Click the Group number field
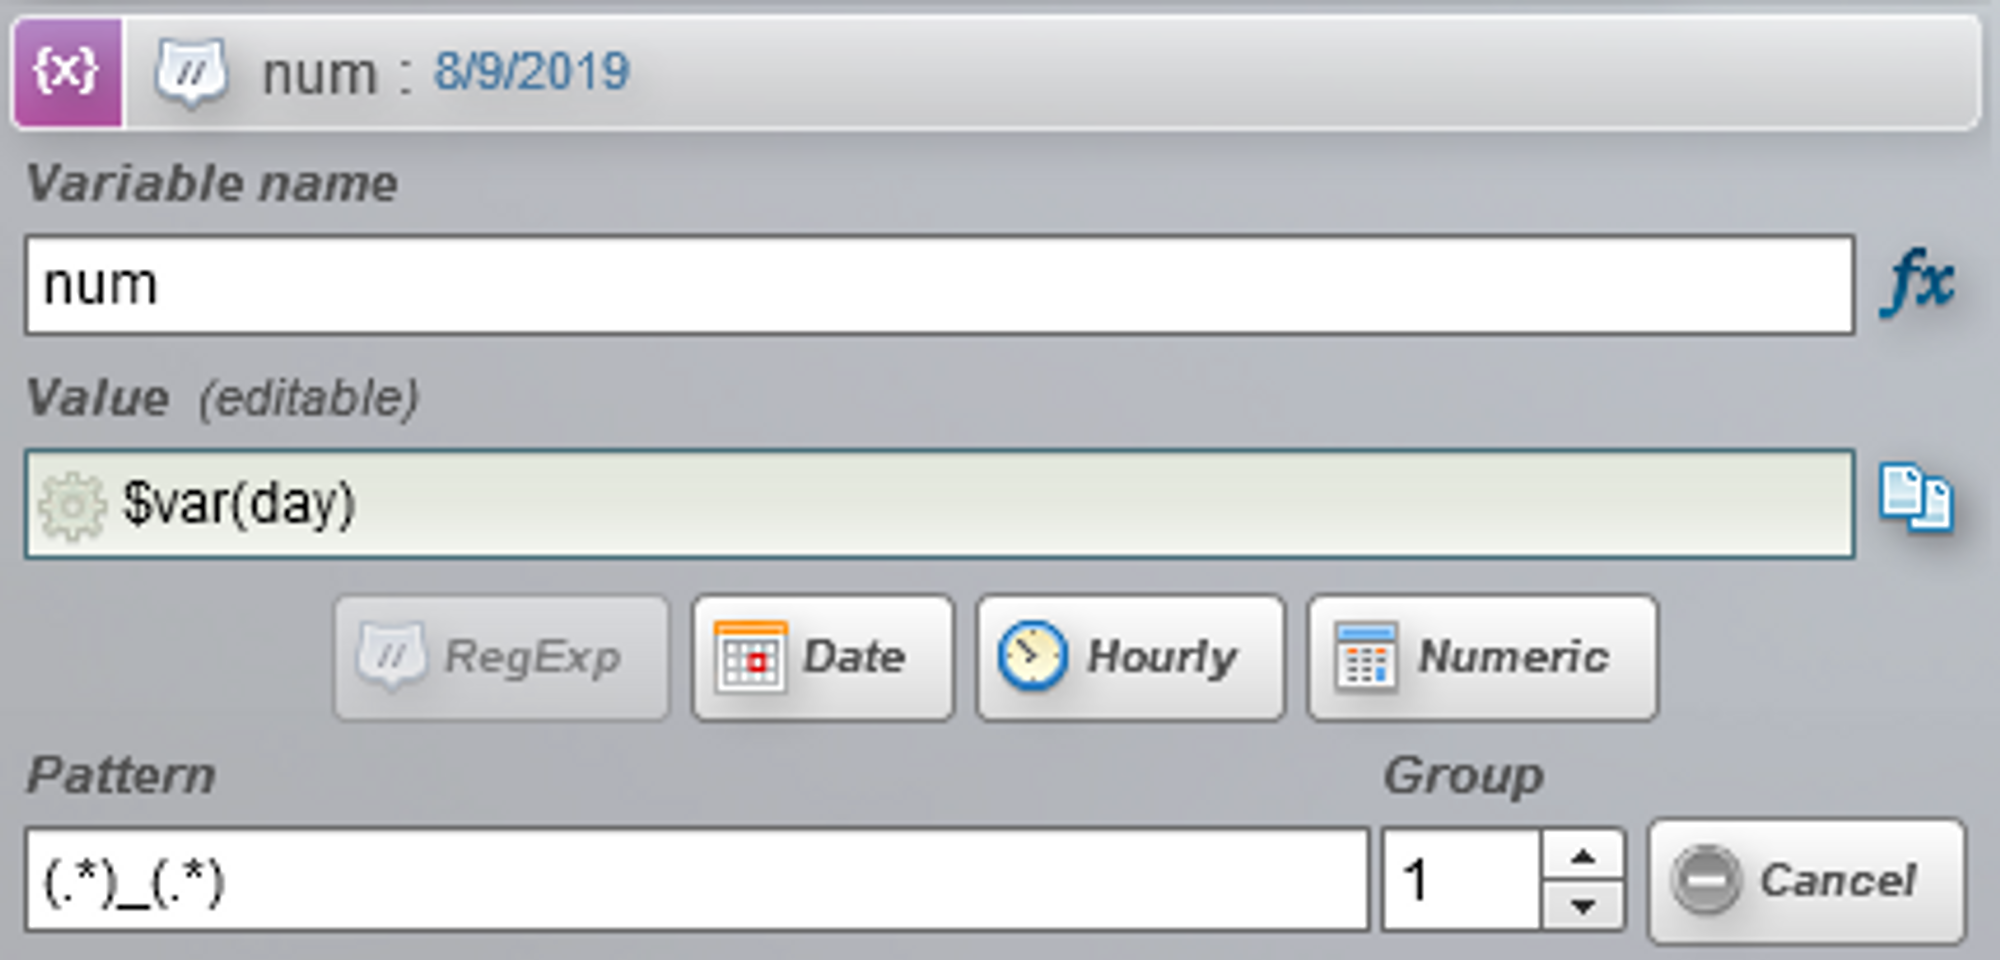This screenshot has width=2000, height=960. (x=1462, y=880)
